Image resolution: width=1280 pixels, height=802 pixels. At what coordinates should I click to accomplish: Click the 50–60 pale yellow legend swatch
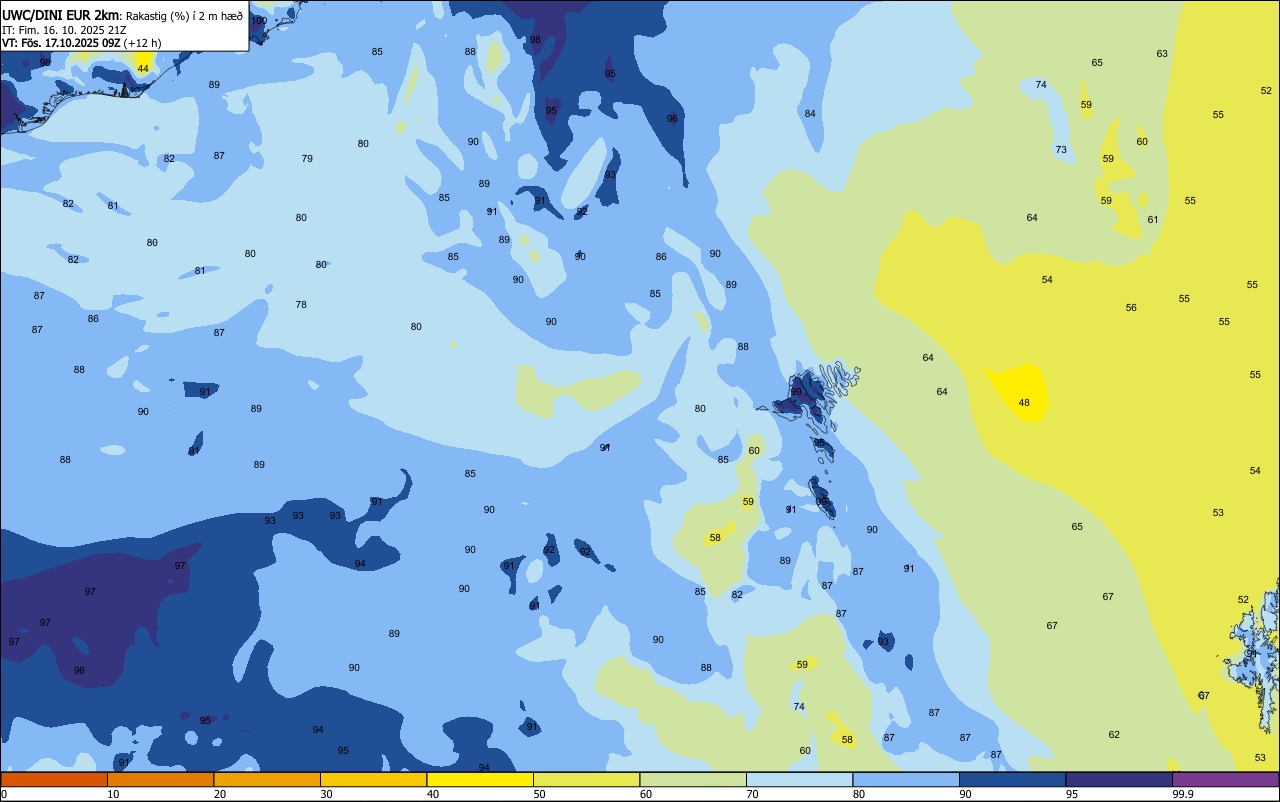click(x=586, y=779)
